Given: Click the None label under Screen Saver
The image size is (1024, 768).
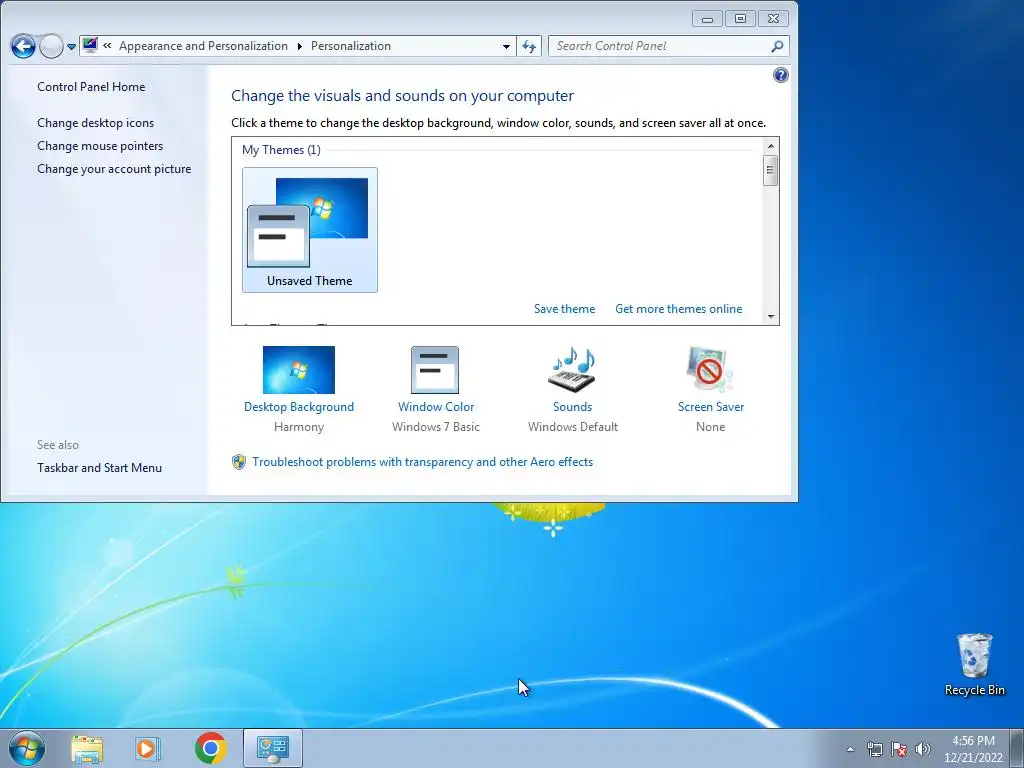Looking at the screenshot, I should 711,426.
